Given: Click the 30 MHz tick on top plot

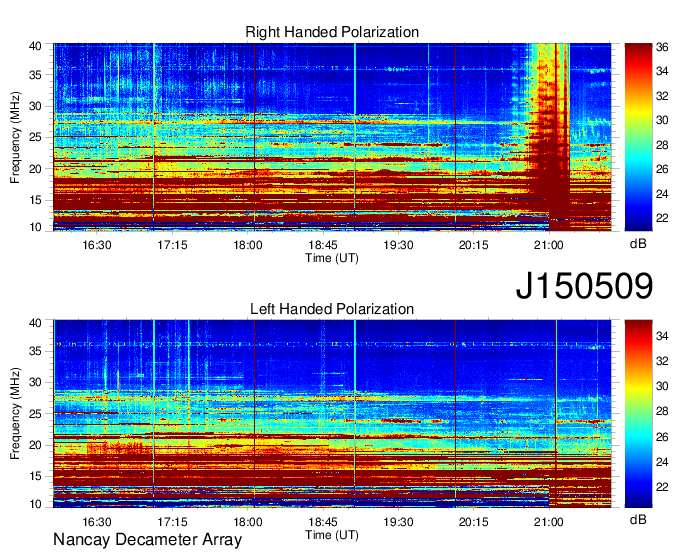Looking at the screenshot, I should (x=35, y=106).
